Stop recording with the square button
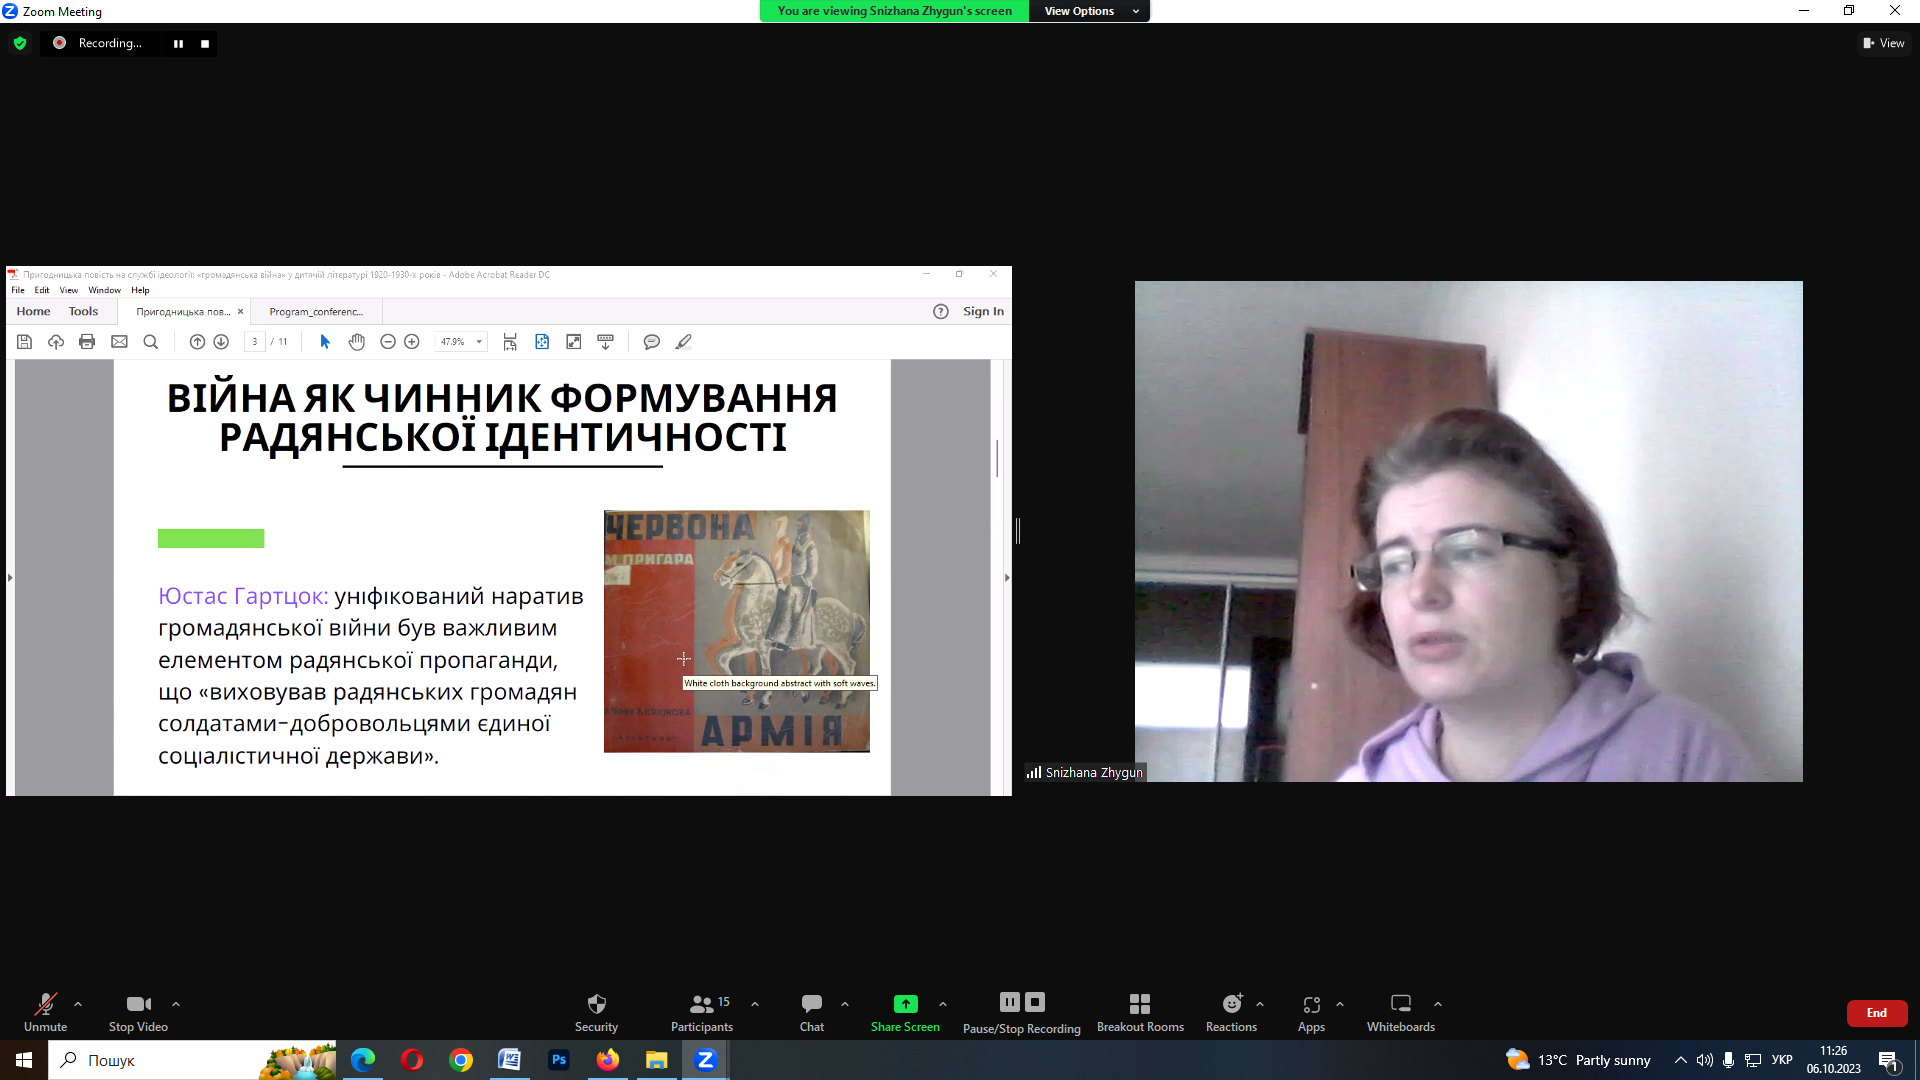 pyautogui.click(x=205, y=43)
